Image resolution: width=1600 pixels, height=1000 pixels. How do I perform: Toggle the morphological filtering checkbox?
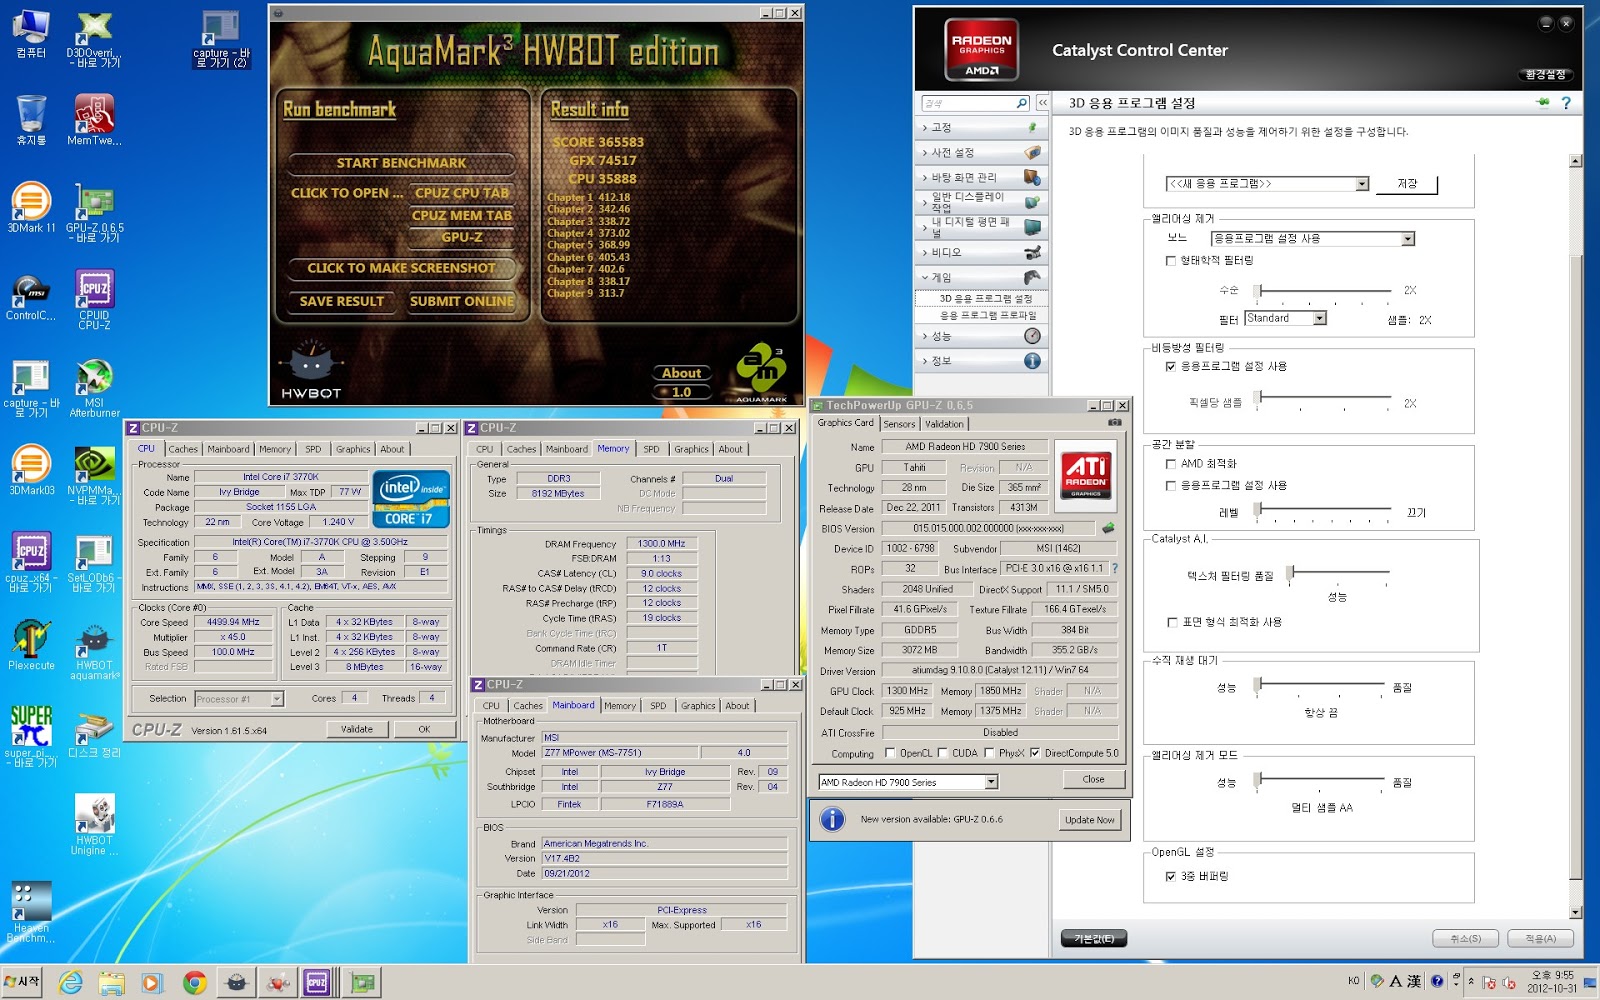(1171, 261)
